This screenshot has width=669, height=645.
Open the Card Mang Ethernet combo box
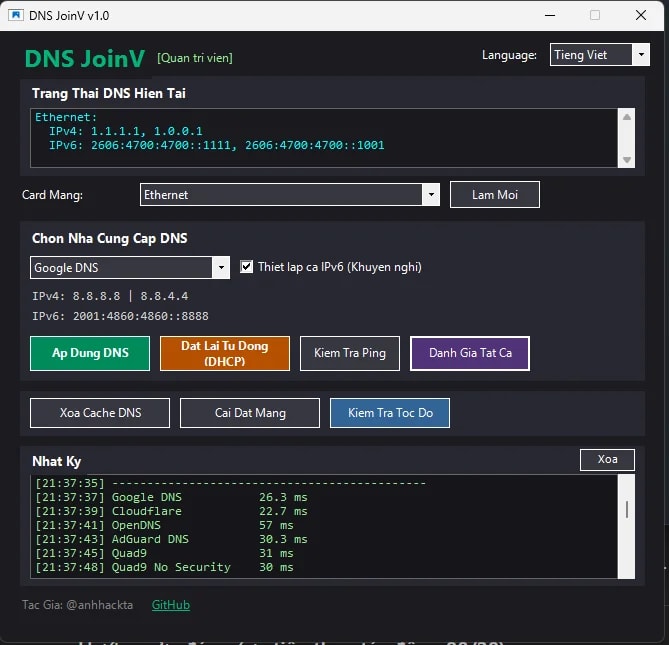click(290, 195)
